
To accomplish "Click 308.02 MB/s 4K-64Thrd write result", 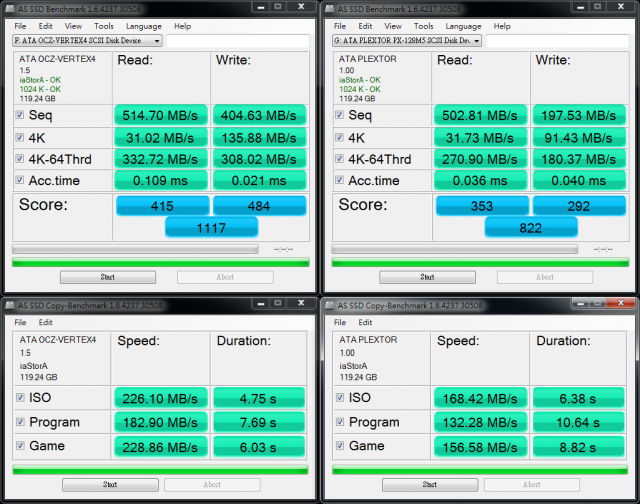I will tap(259, 159).
